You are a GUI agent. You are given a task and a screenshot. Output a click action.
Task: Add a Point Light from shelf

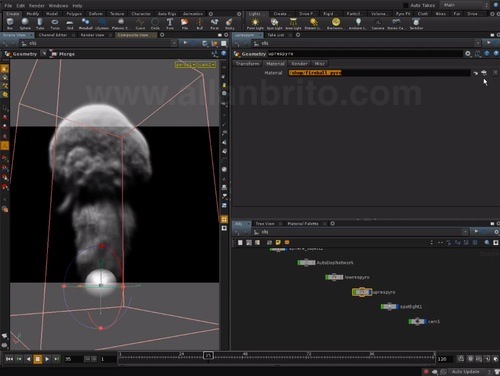pos(255,23)
